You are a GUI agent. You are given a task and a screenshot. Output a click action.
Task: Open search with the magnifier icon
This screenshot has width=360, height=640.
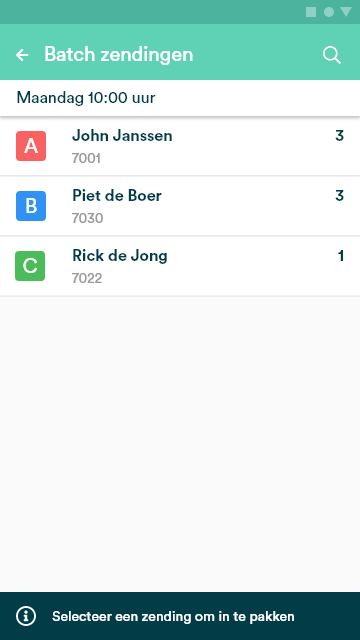331,55
